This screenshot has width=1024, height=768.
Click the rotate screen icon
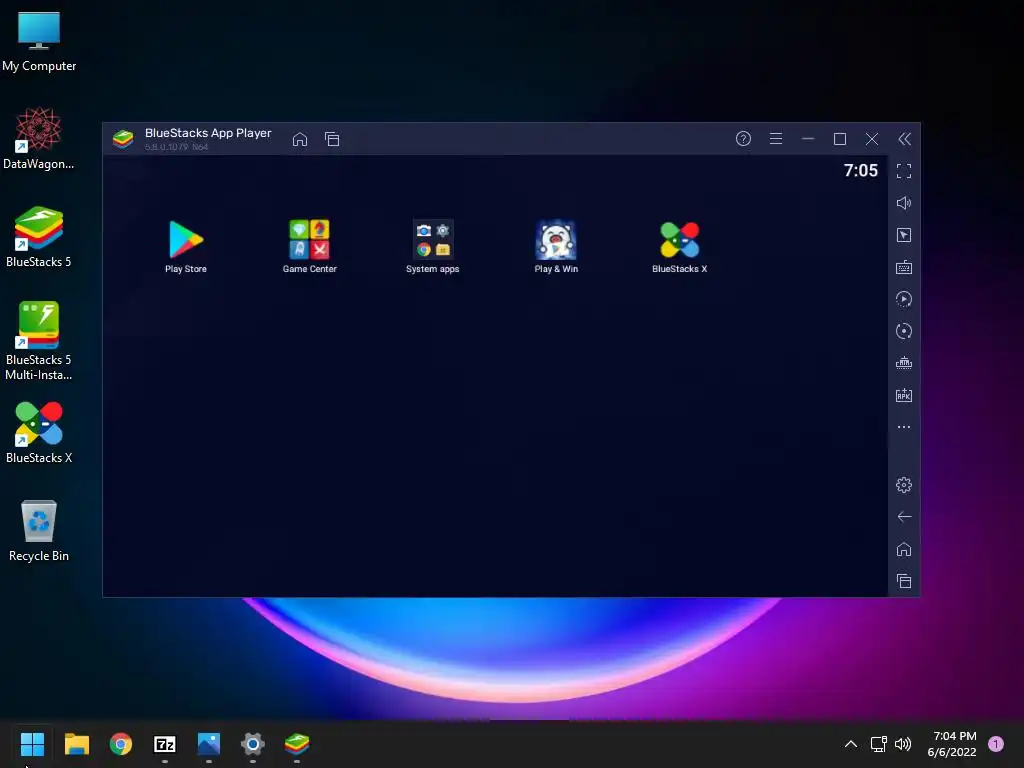pos(904,331)
